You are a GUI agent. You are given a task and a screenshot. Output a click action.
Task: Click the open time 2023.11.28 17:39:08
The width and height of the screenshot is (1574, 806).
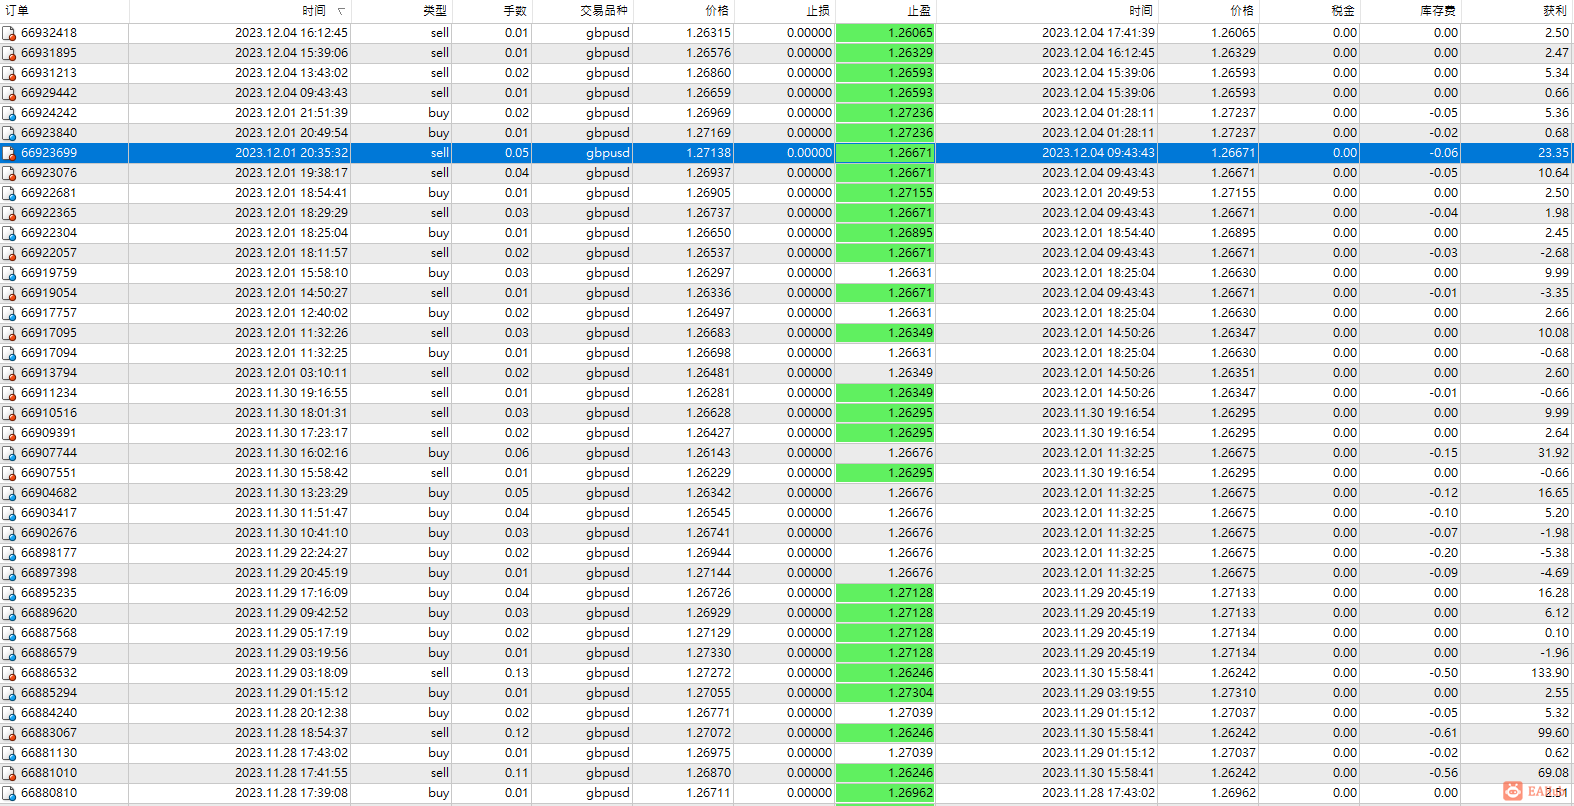(292, 793)
